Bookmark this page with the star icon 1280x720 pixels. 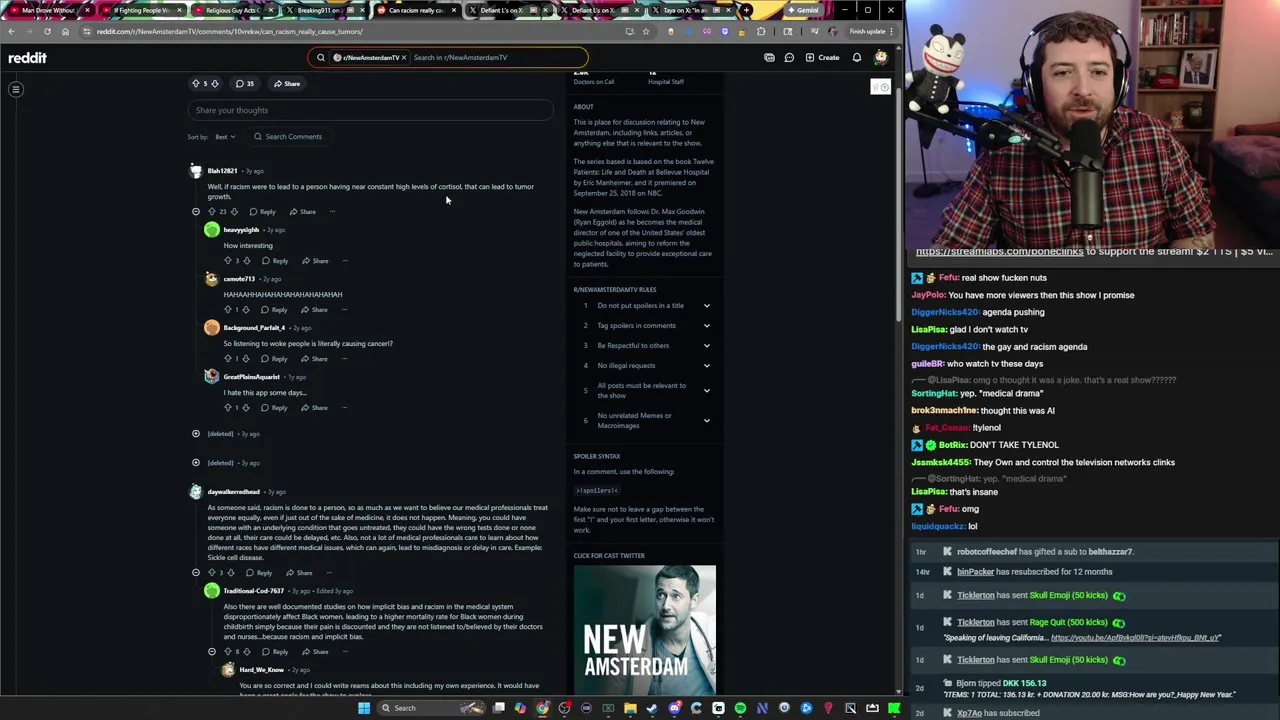click(645, 32)
